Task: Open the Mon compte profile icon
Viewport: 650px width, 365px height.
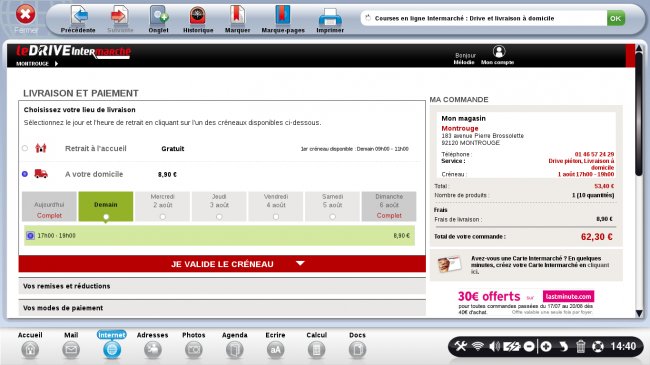Action: (x=499, y=51)
